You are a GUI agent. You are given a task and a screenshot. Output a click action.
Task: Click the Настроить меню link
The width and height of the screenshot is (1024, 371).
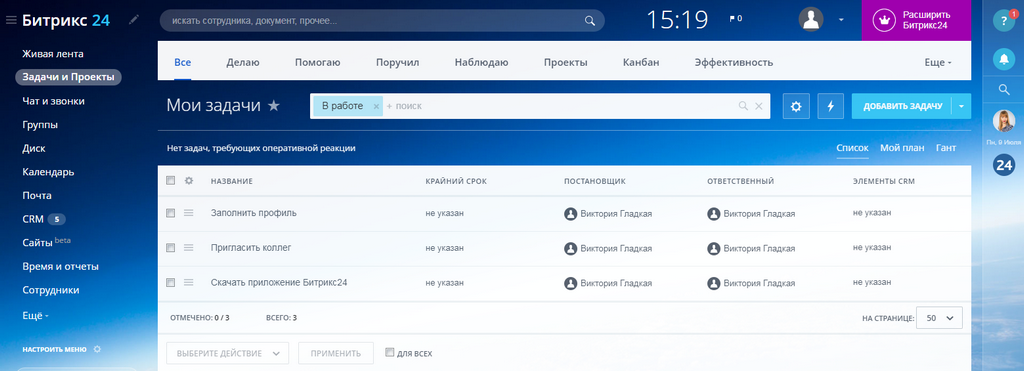tap(54, 349)
